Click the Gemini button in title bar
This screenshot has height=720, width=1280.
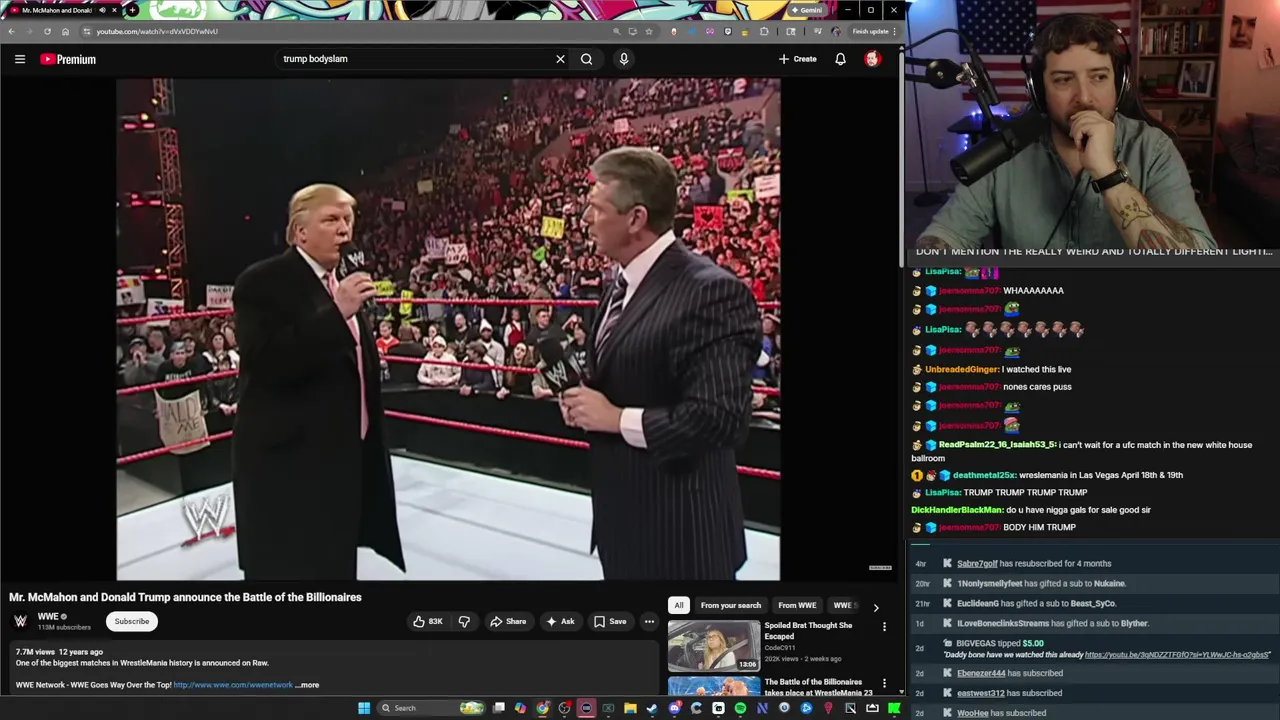click(x=806, y=10)
